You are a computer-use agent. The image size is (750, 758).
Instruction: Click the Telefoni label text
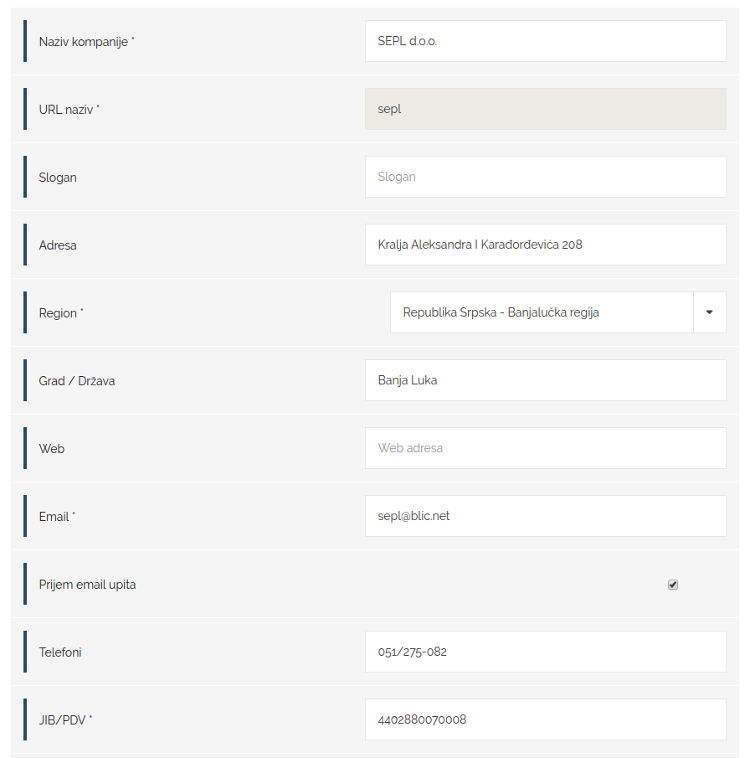coord(60,653)
